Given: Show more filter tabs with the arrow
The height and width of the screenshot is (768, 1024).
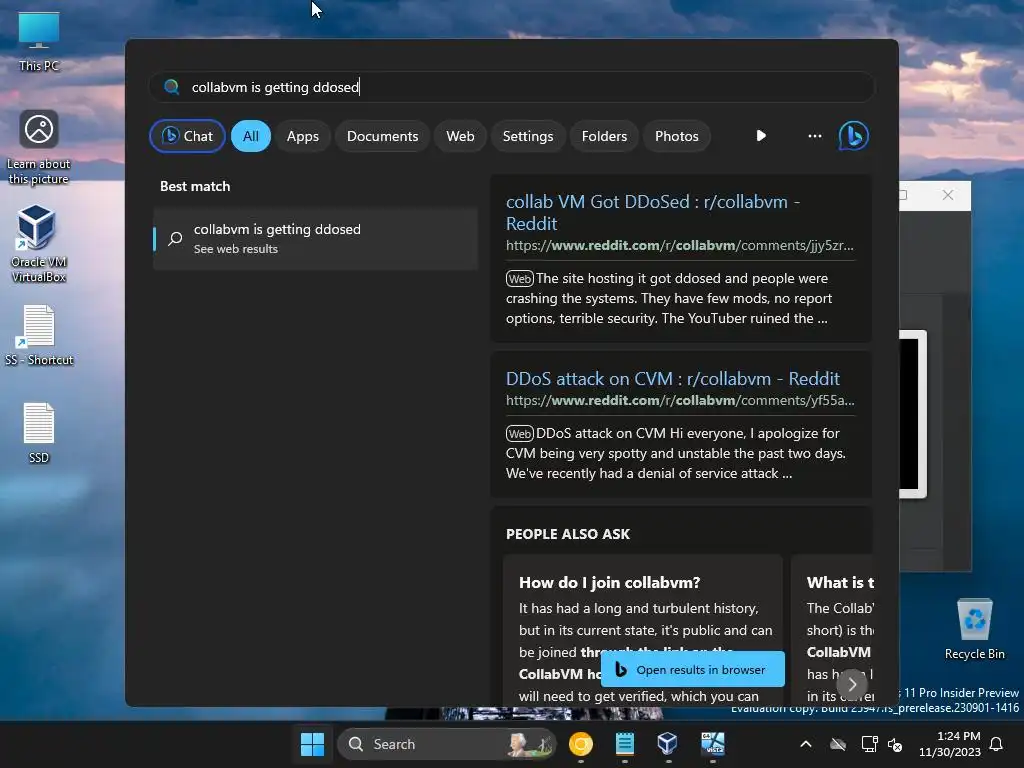Looking at the screenshot, I should coord(761,136).
